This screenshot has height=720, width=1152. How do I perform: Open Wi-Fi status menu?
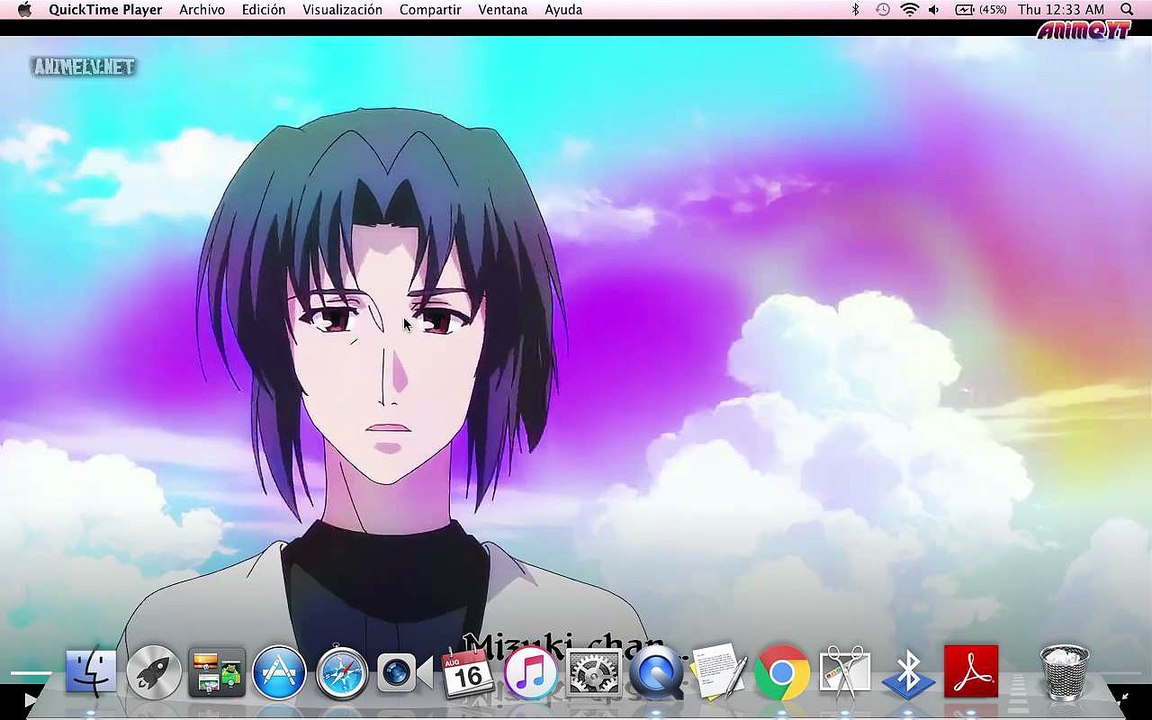pyautogui.click(x=910, y=10)
